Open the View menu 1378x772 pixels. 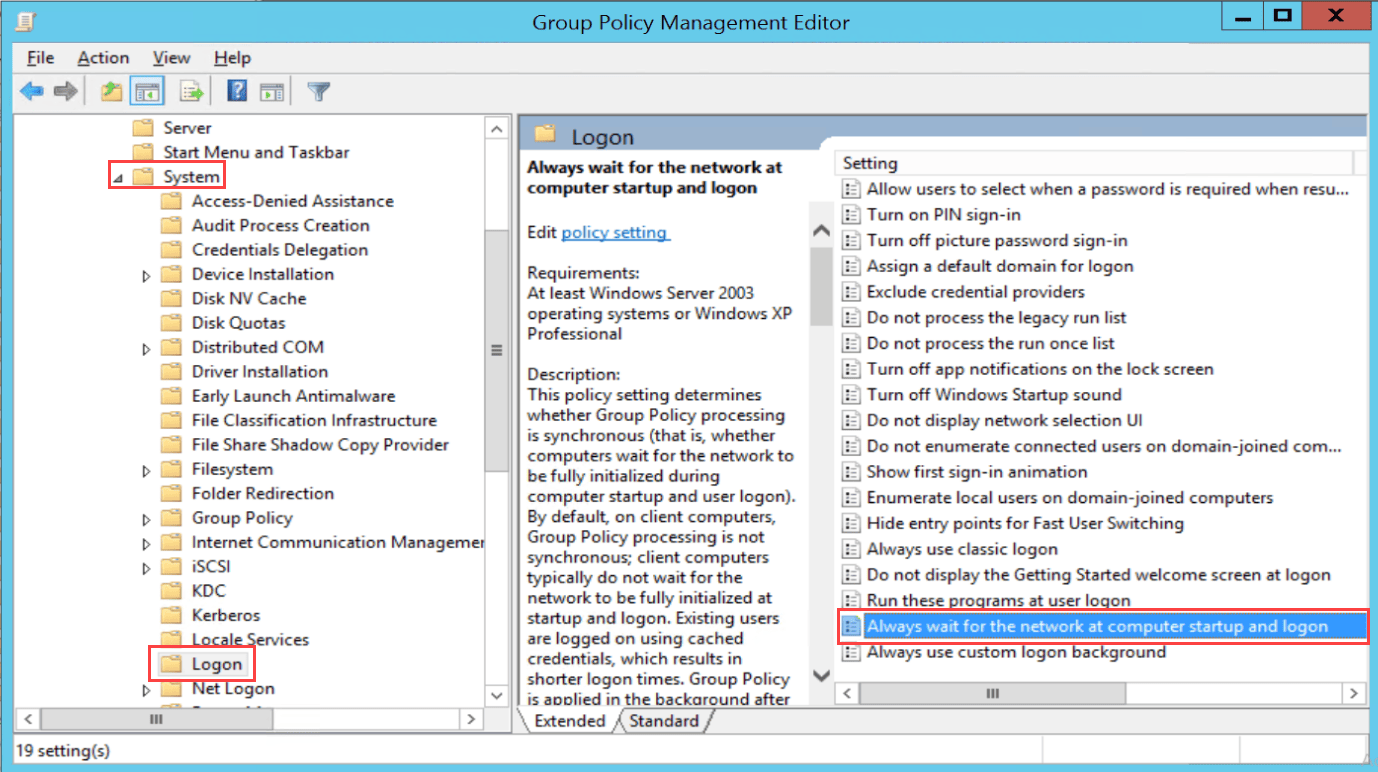(171, 58)
